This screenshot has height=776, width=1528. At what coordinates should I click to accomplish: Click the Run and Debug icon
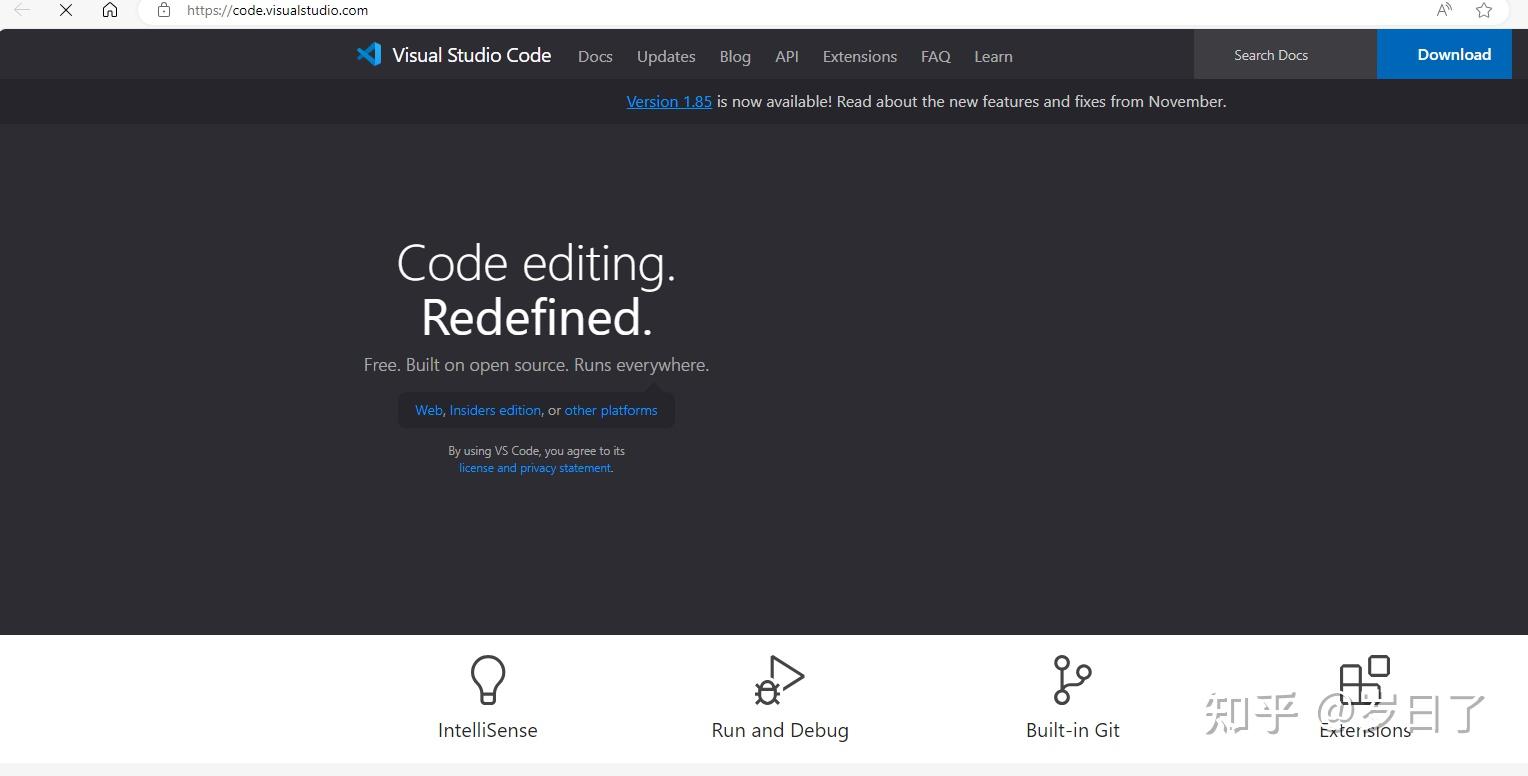[779, 679]
